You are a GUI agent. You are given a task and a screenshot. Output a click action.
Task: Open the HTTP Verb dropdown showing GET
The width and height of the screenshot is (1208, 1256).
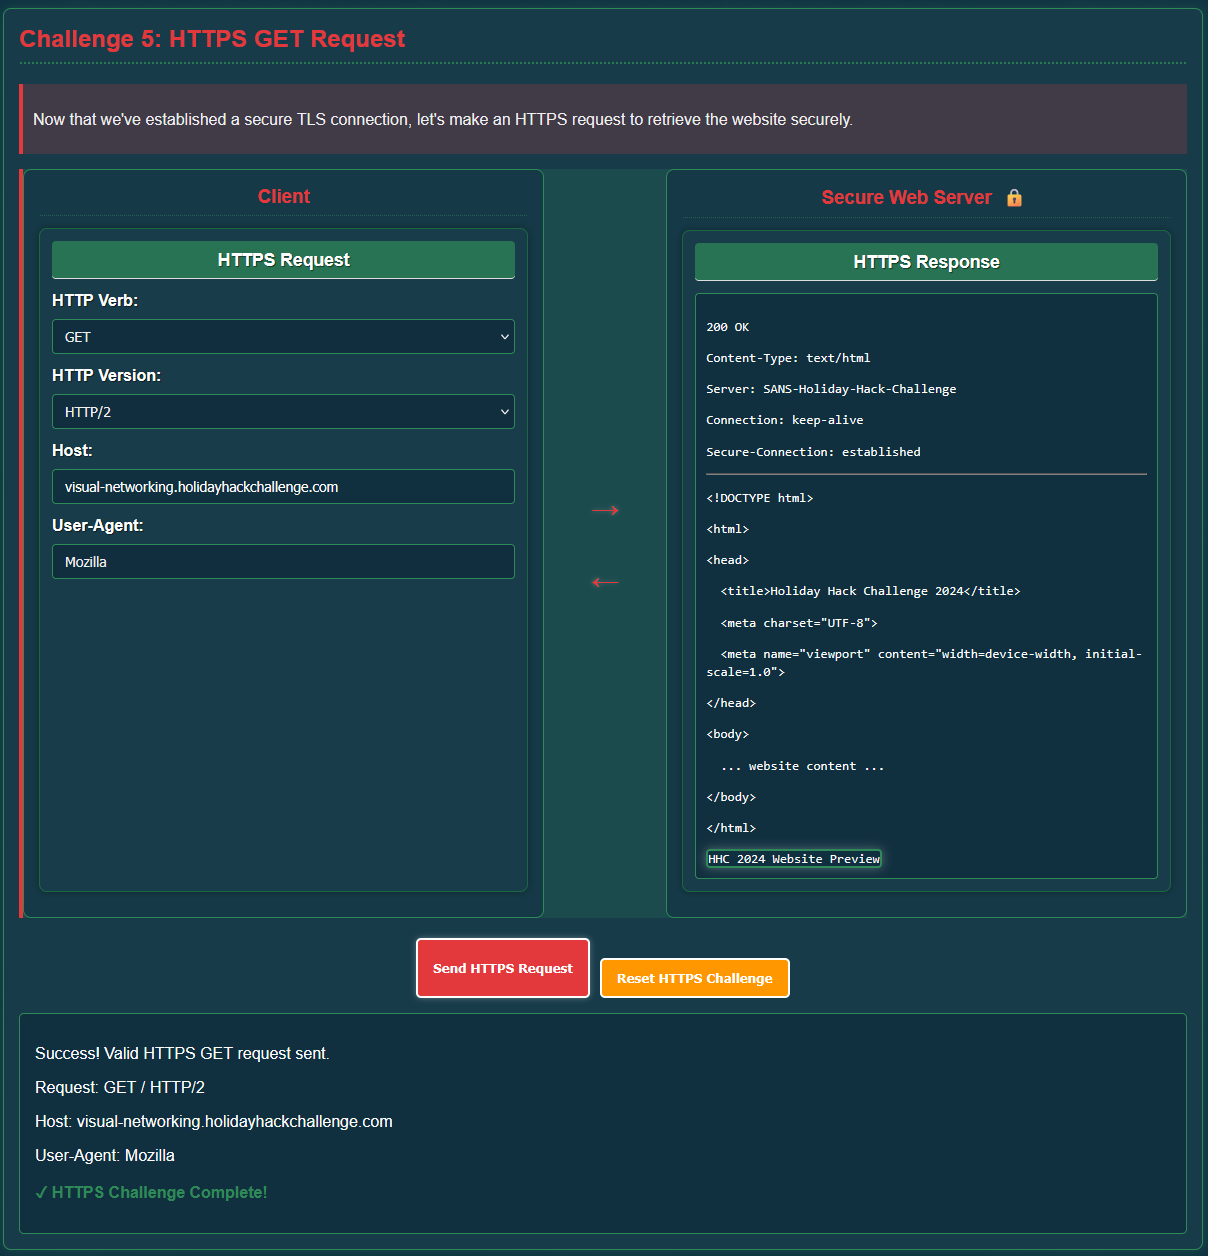[x=283, y=336]
